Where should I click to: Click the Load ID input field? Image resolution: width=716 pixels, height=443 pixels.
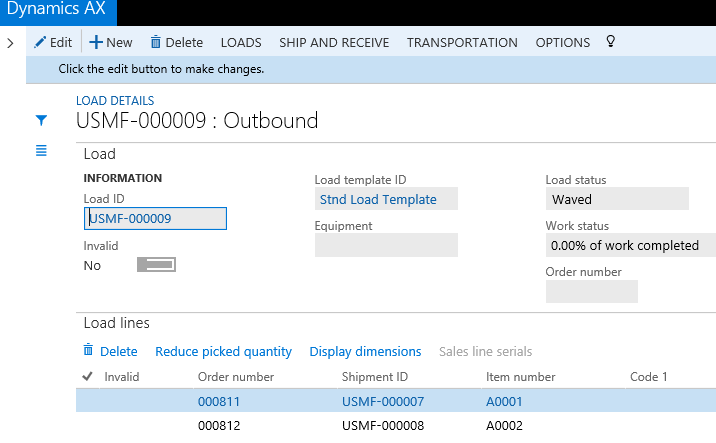coord(155,218)
